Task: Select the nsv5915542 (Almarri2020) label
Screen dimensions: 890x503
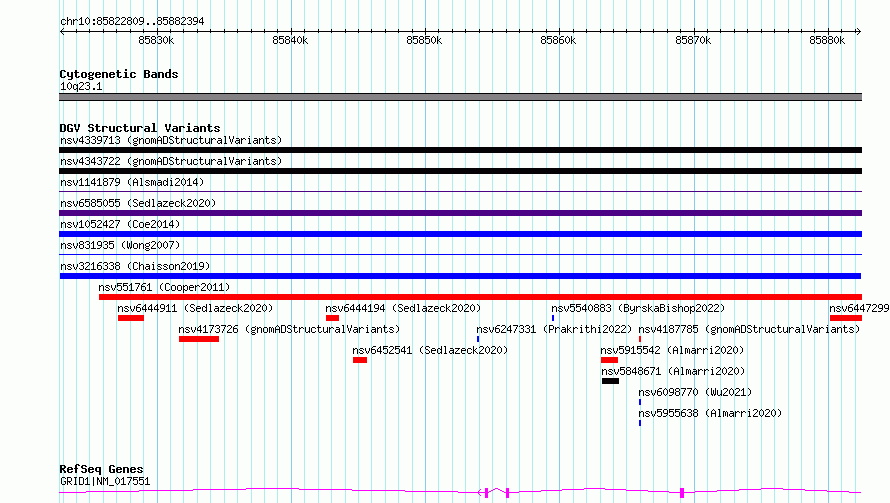Action: tap(672, 350)
